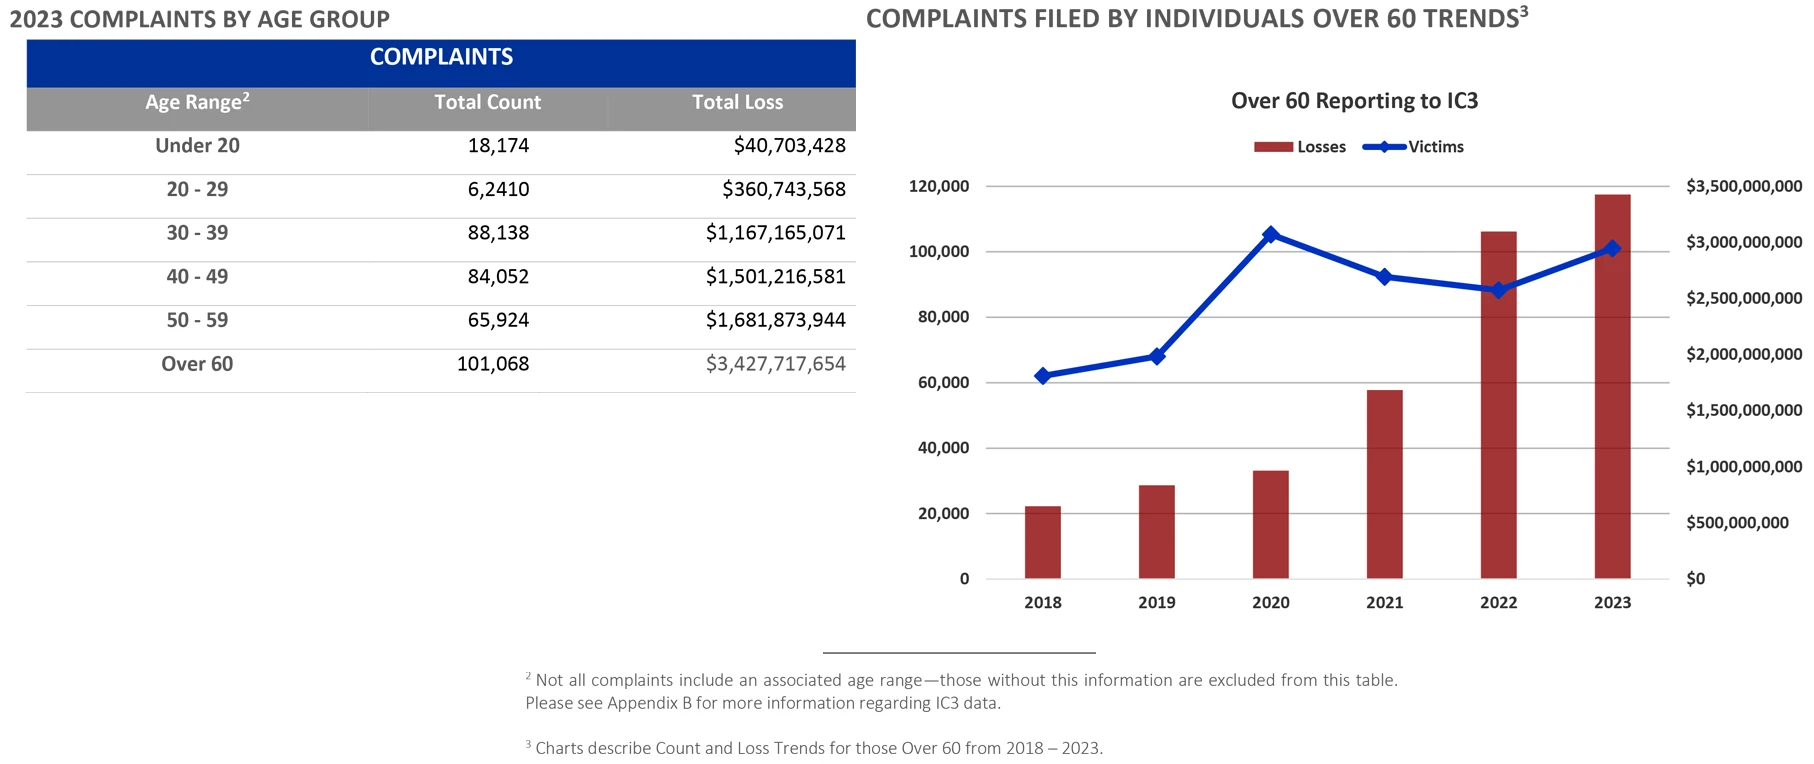Click the count cell 65,924

point(498,321)
